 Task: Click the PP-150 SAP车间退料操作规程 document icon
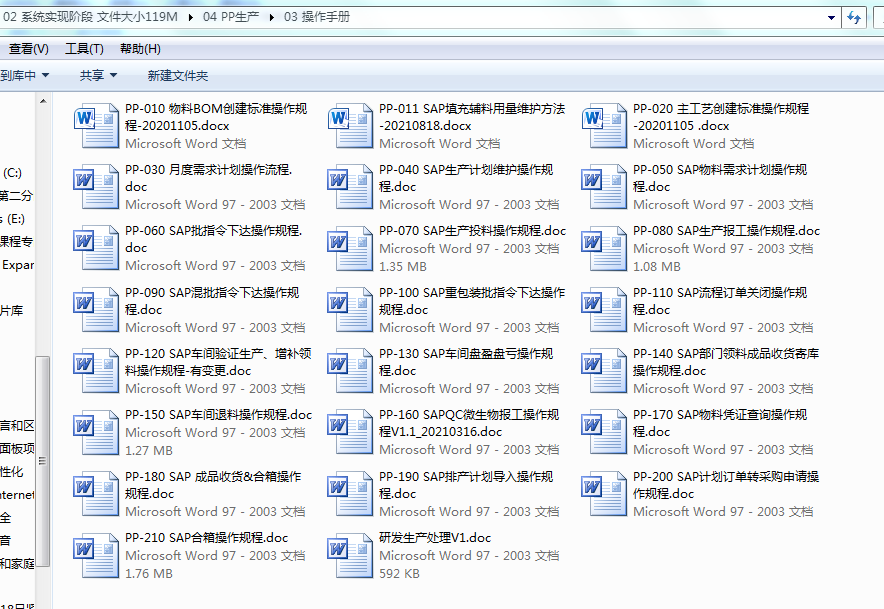coord(96,432)
